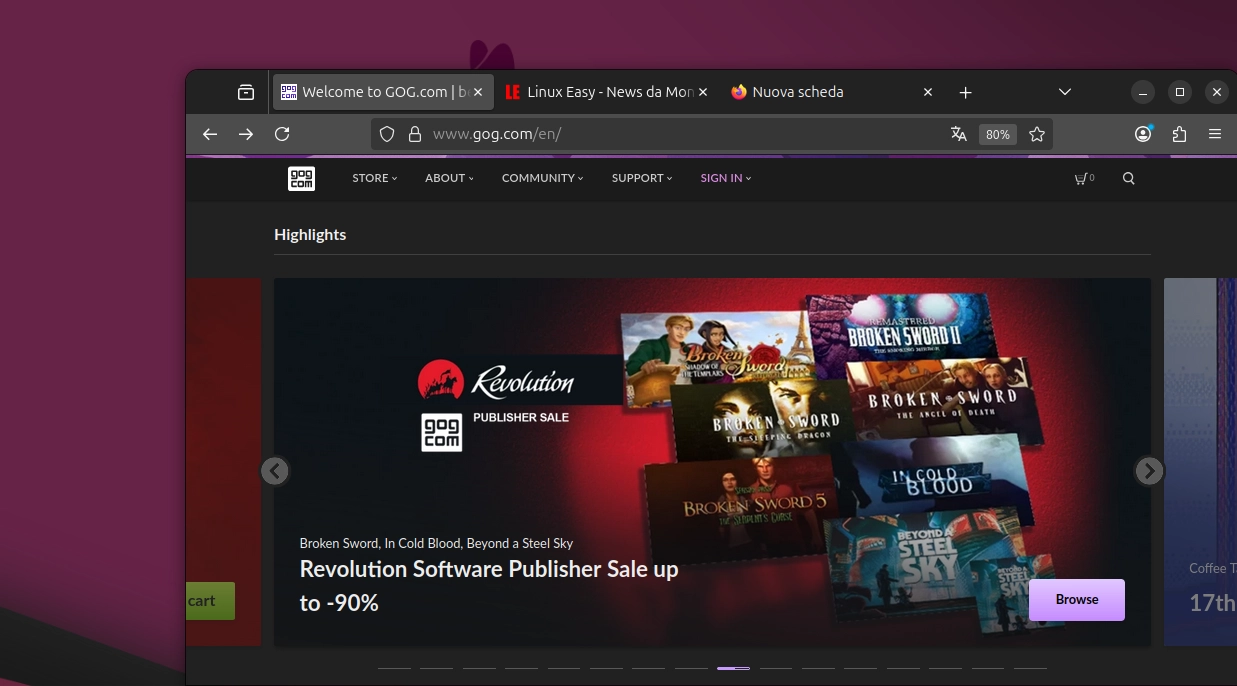Toggle tracking protection via the shield icon

point(387,133)
